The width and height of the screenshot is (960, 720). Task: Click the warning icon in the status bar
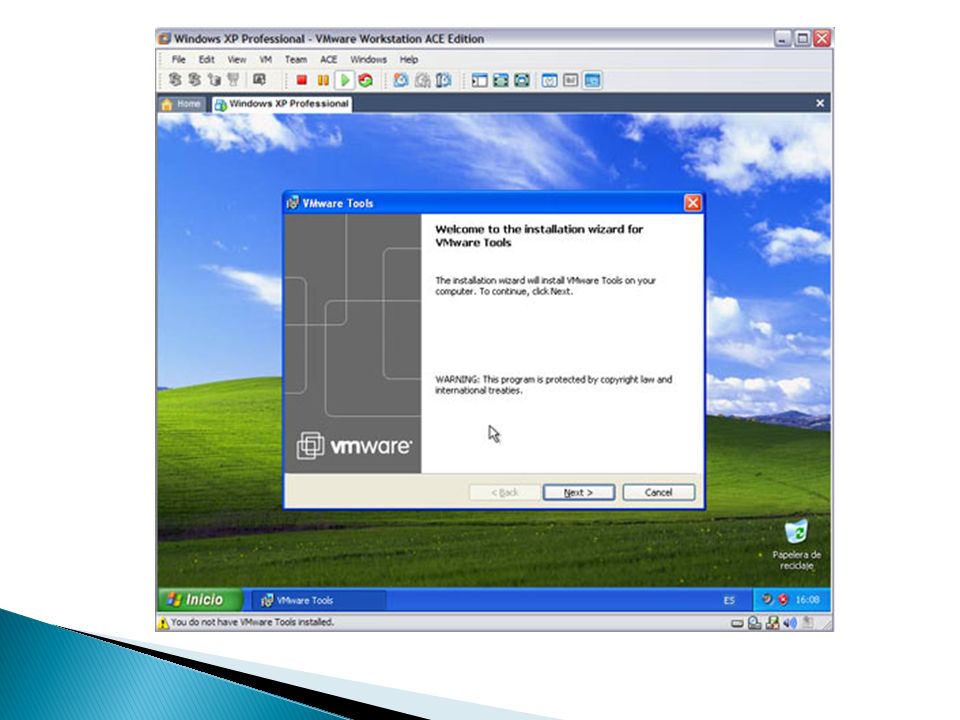[x=163, y=623]
